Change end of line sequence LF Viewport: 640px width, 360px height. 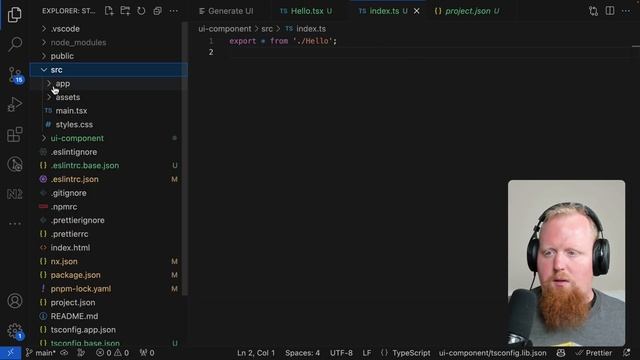pos(367,353)
